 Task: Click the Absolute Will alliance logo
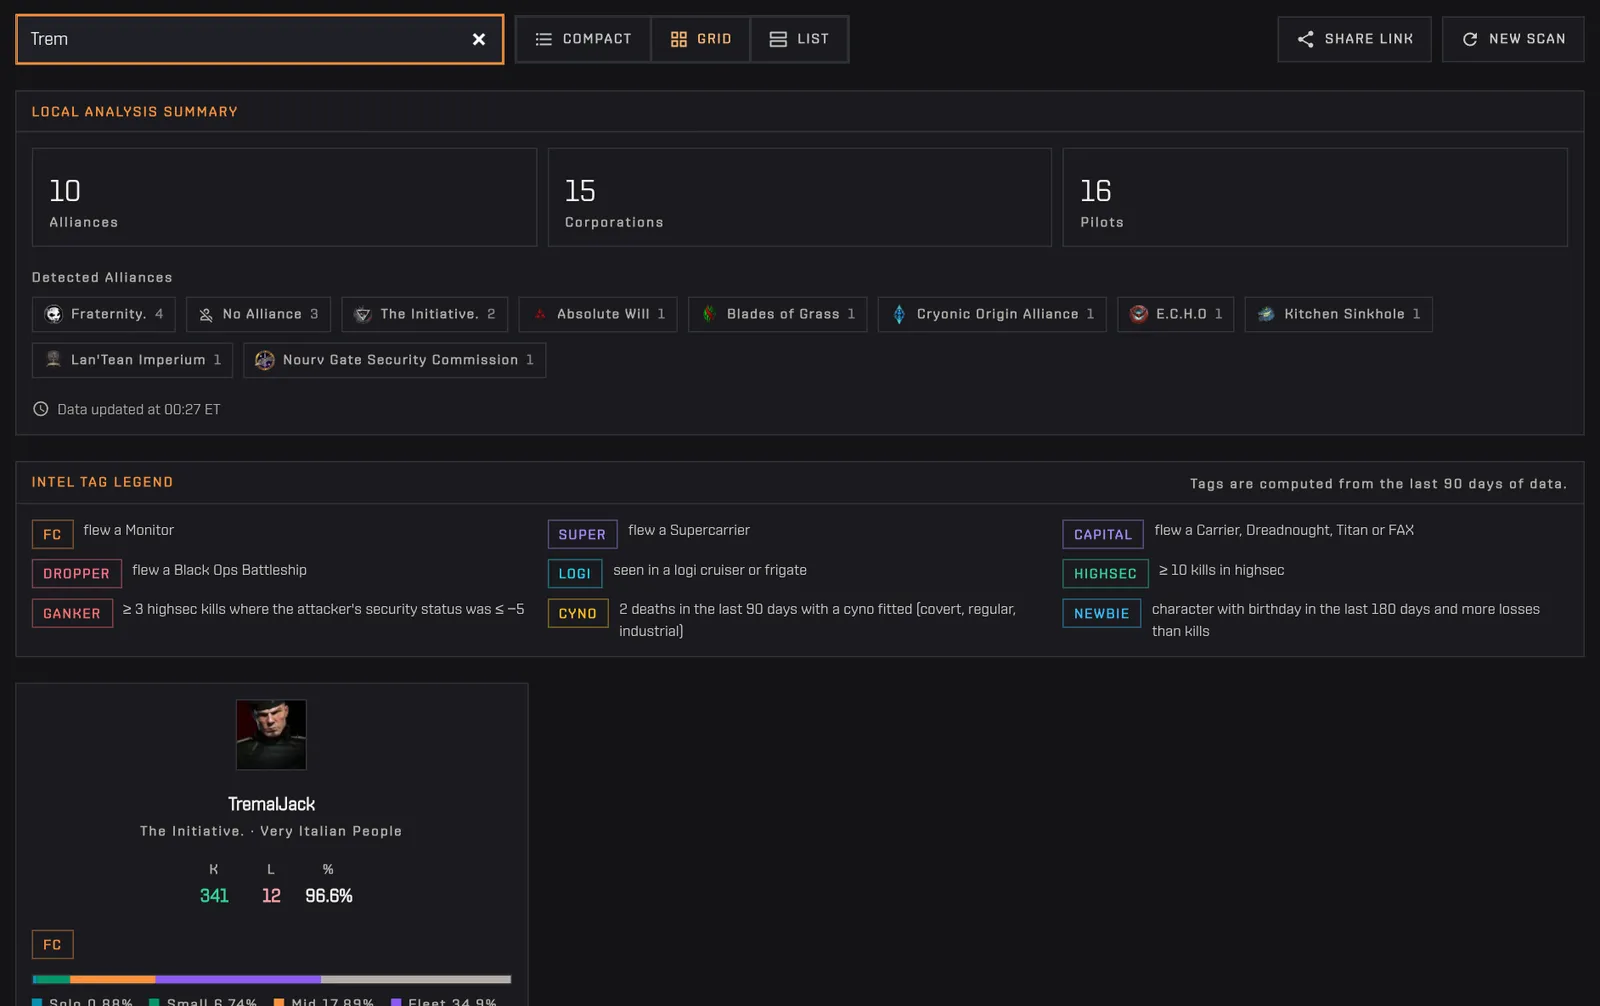(540, 314)
